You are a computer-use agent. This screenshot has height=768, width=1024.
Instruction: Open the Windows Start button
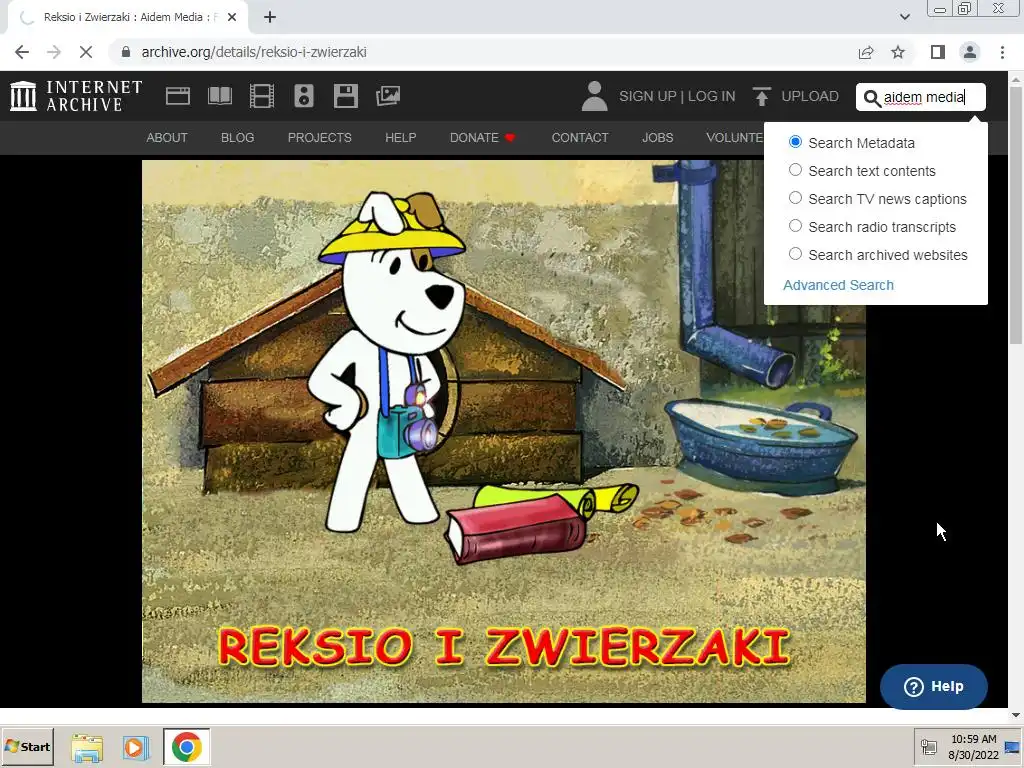click(x=27, y=746)
